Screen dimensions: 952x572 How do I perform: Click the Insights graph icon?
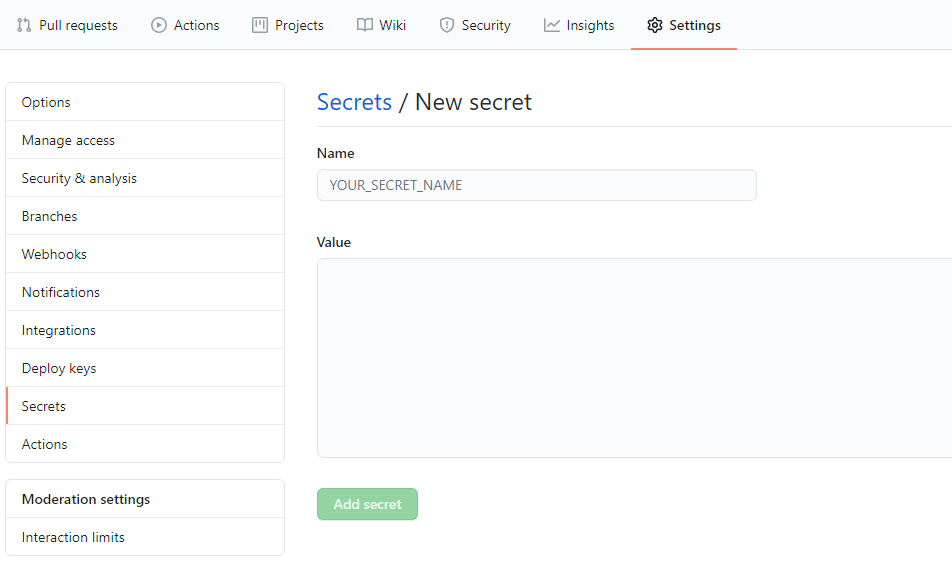pos(551,25)
